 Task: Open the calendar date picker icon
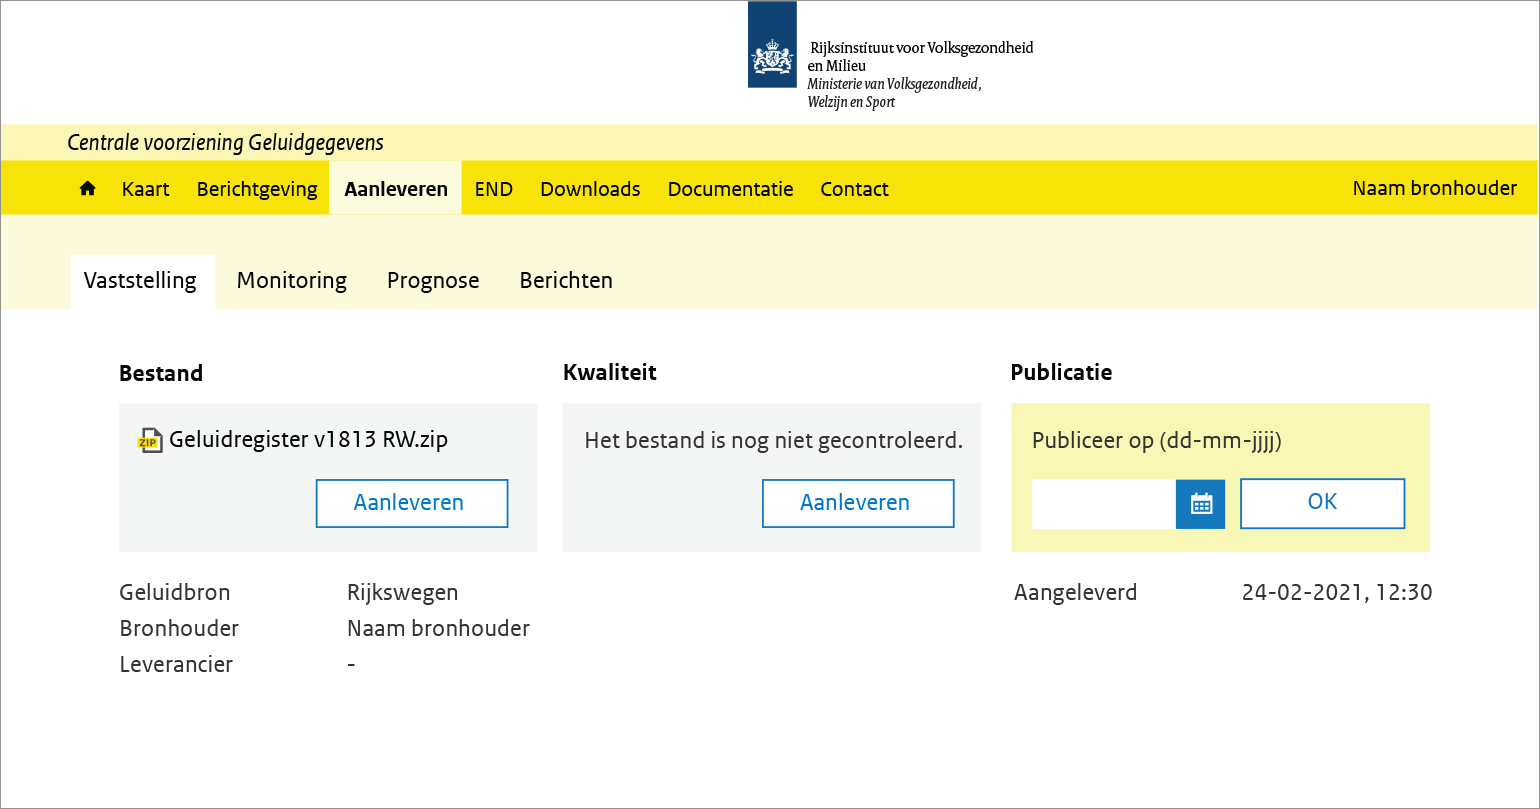tap(1200, 504)
